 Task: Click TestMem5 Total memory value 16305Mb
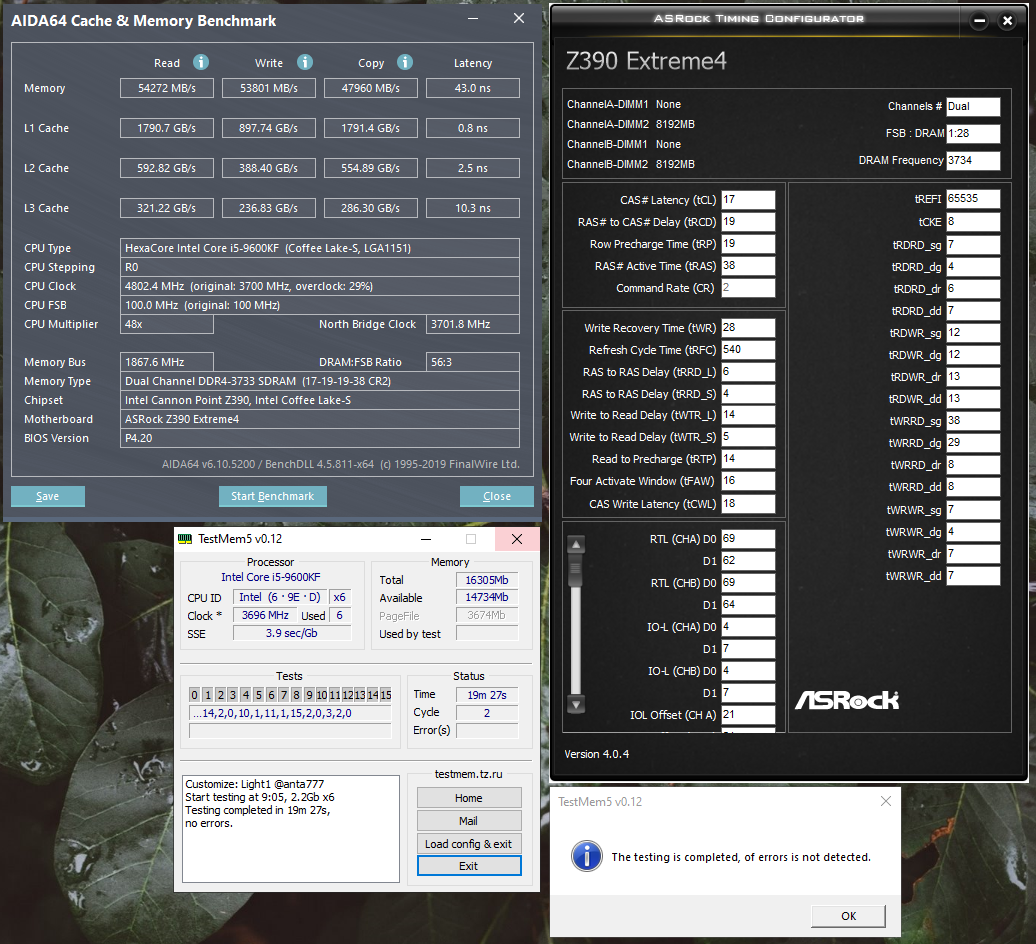pyautogui.click(x=487, y=580)
